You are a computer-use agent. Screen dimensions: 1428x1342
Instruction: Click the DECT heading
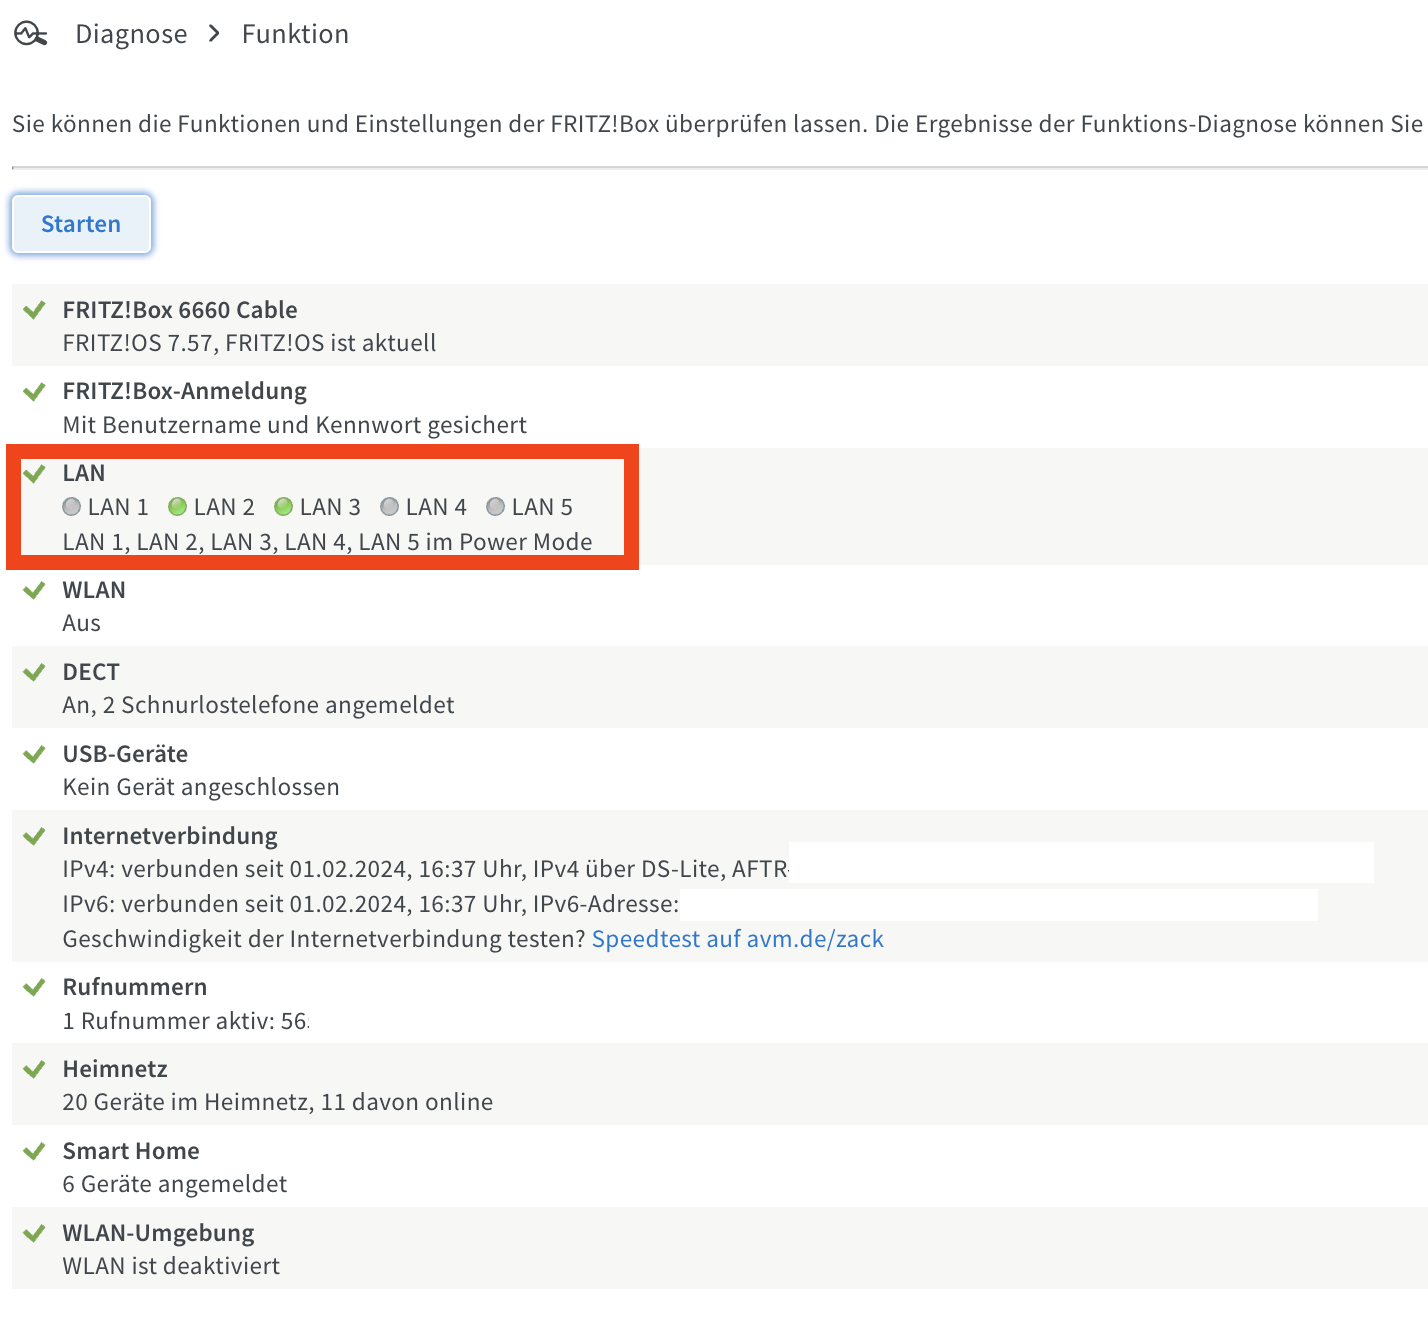91,672
